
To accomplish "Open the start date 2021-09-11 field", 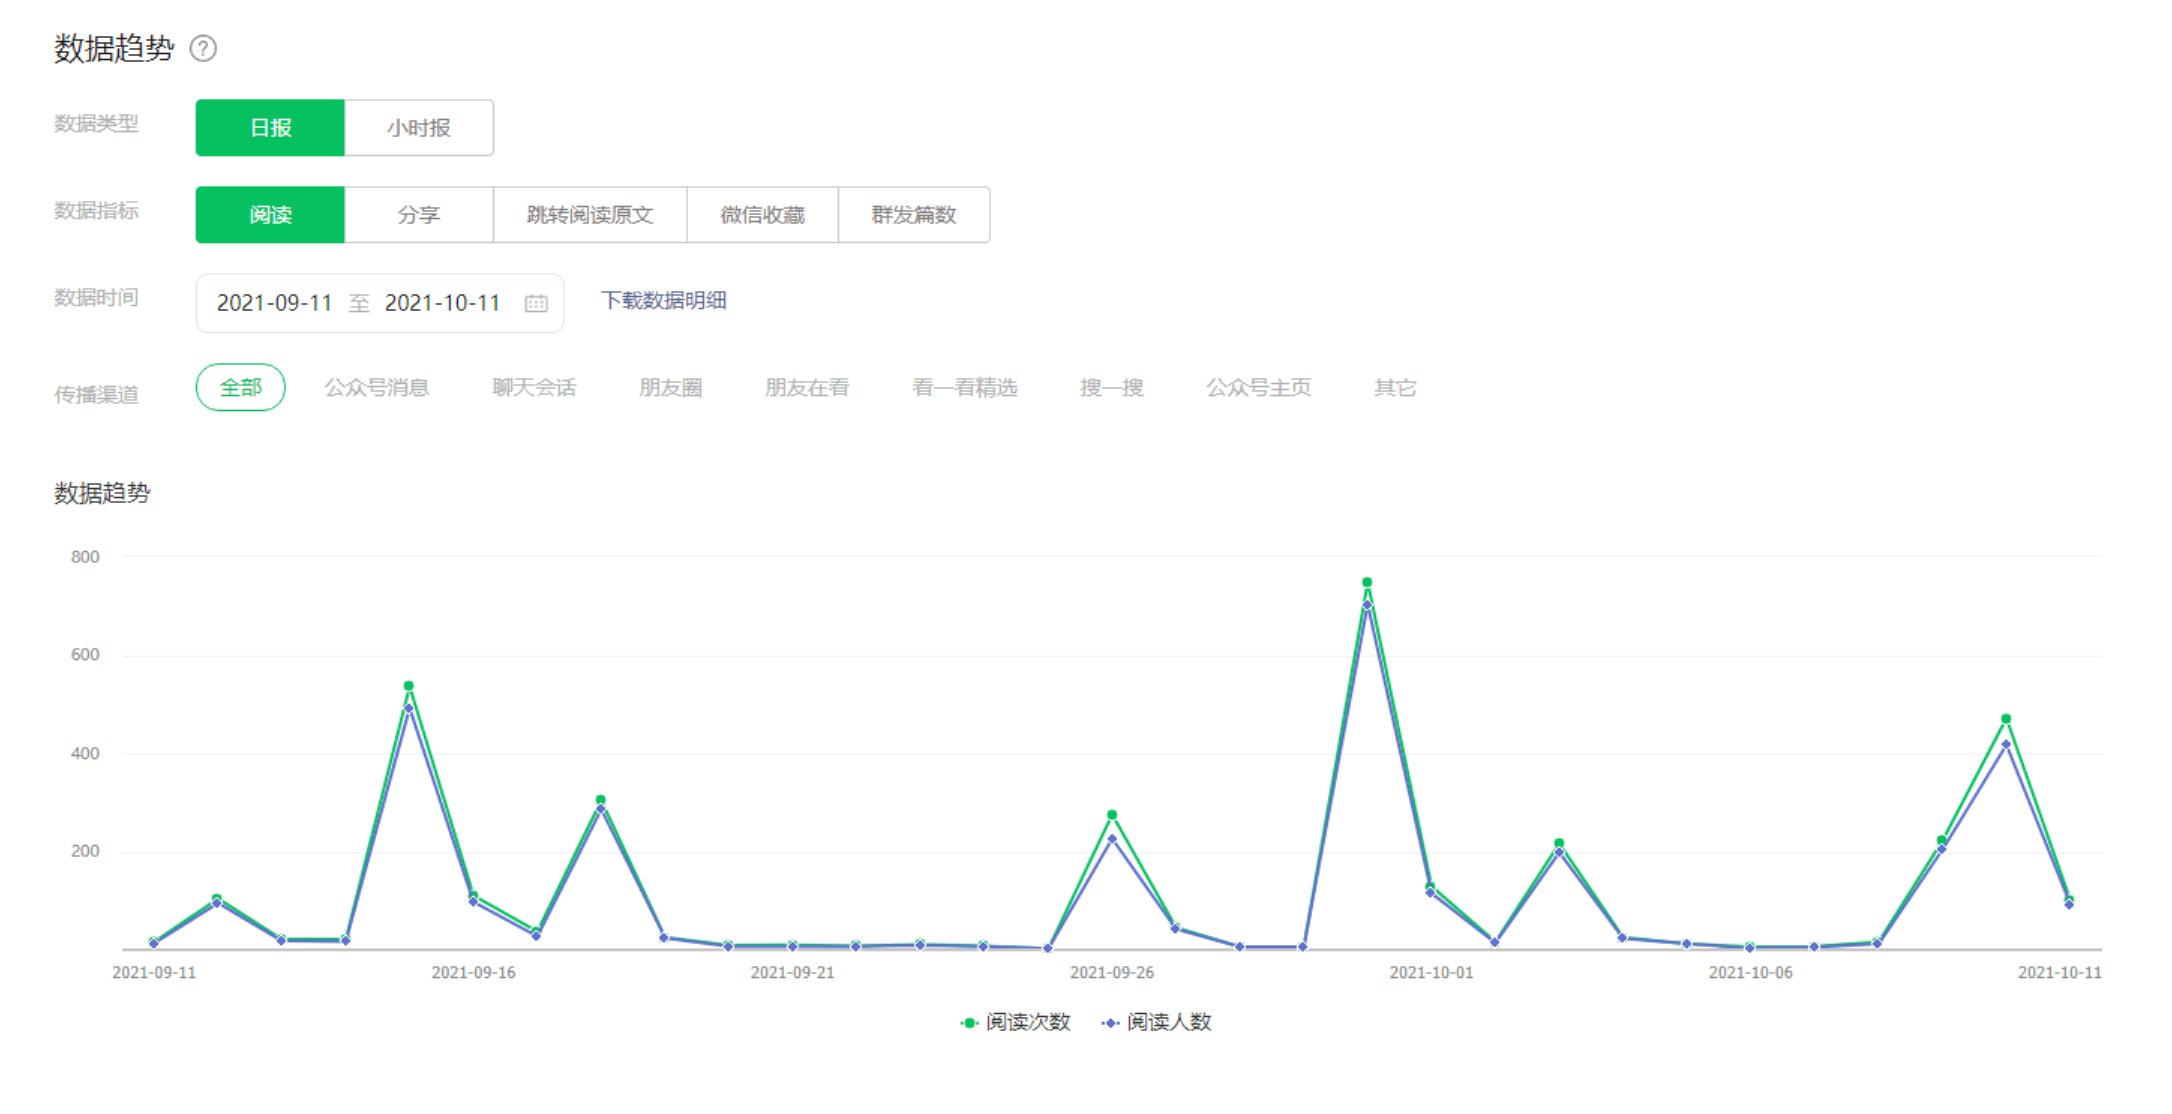I will tap(274, 303).
